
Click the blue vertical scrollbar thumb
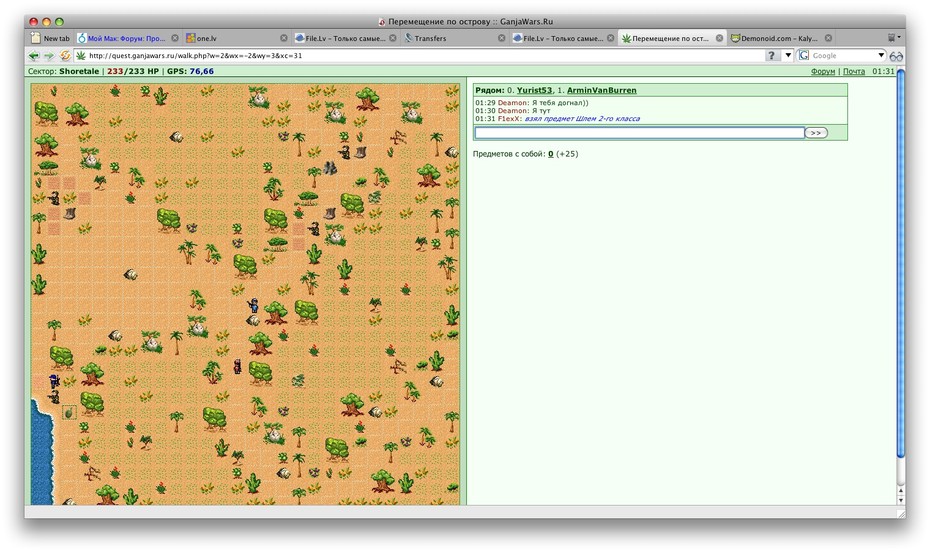point(900,264)
